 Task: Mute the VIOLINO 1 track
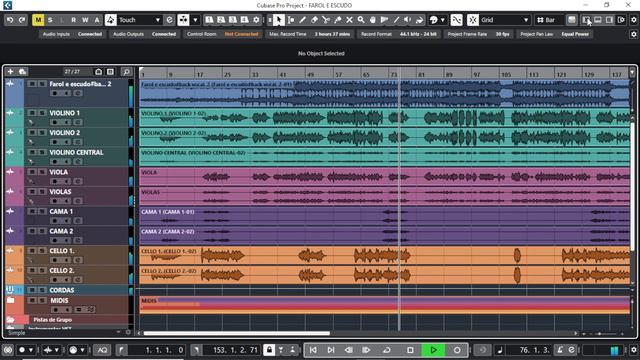31,113
